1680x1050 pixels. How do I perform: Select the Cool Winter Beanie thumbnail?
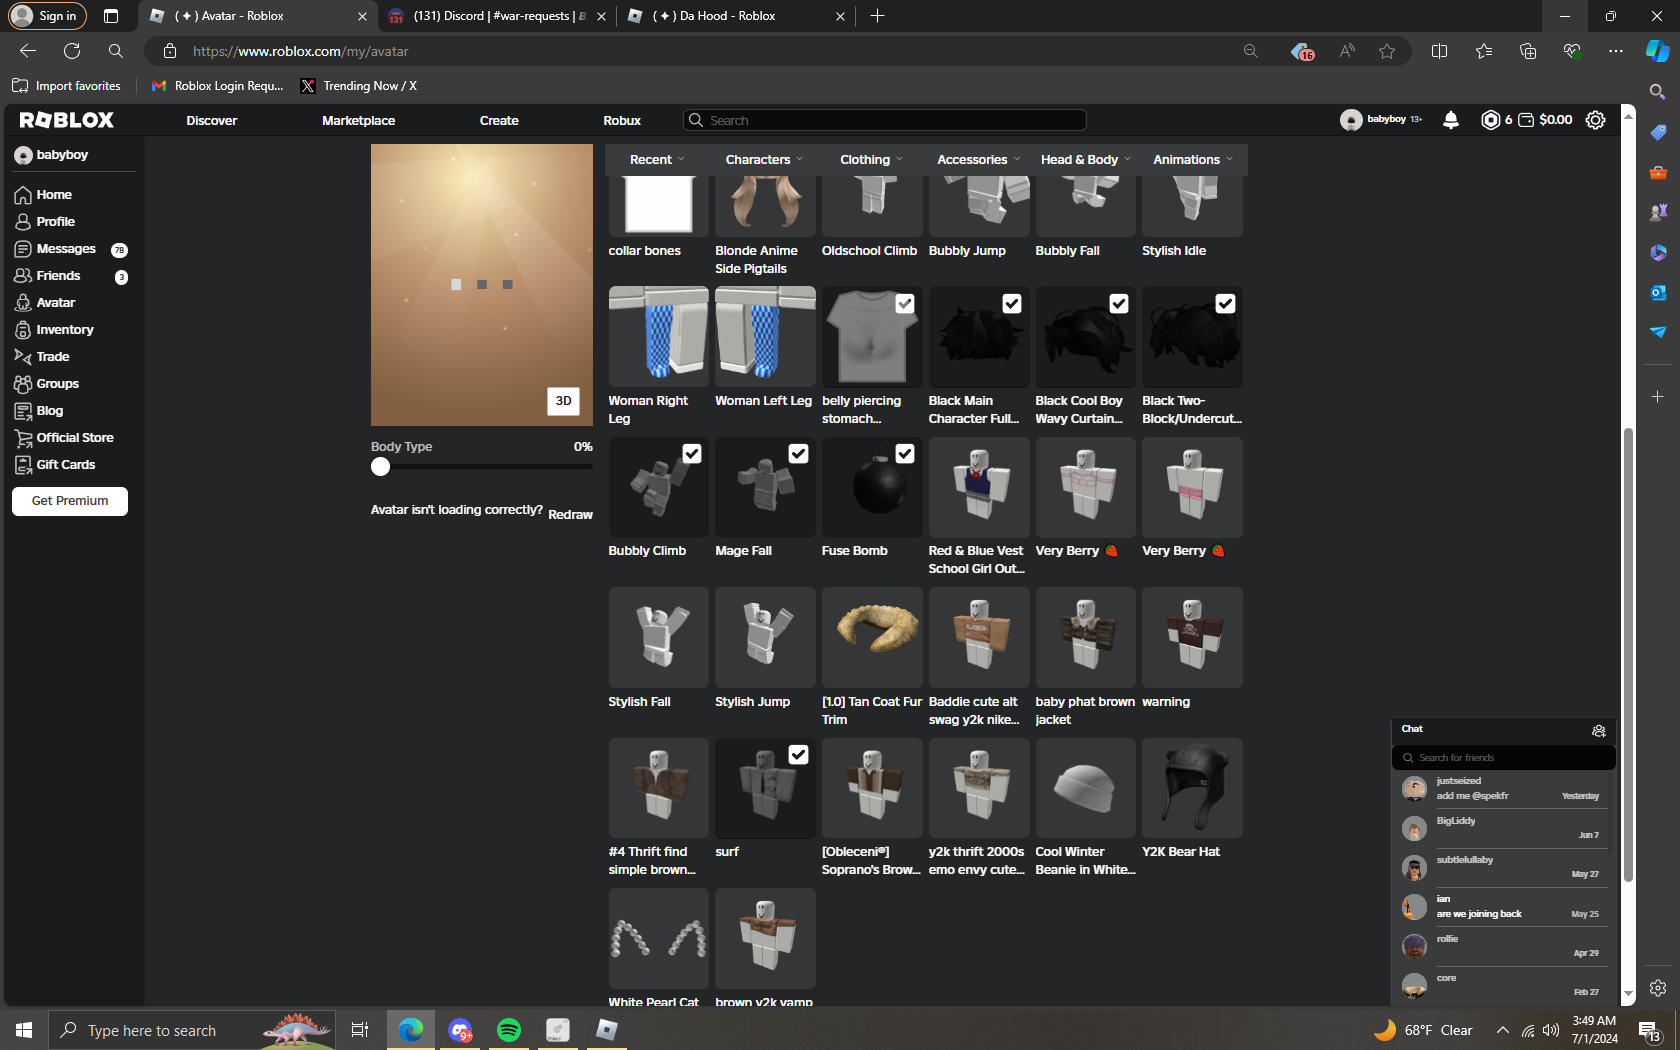[x=1086, y=788]
